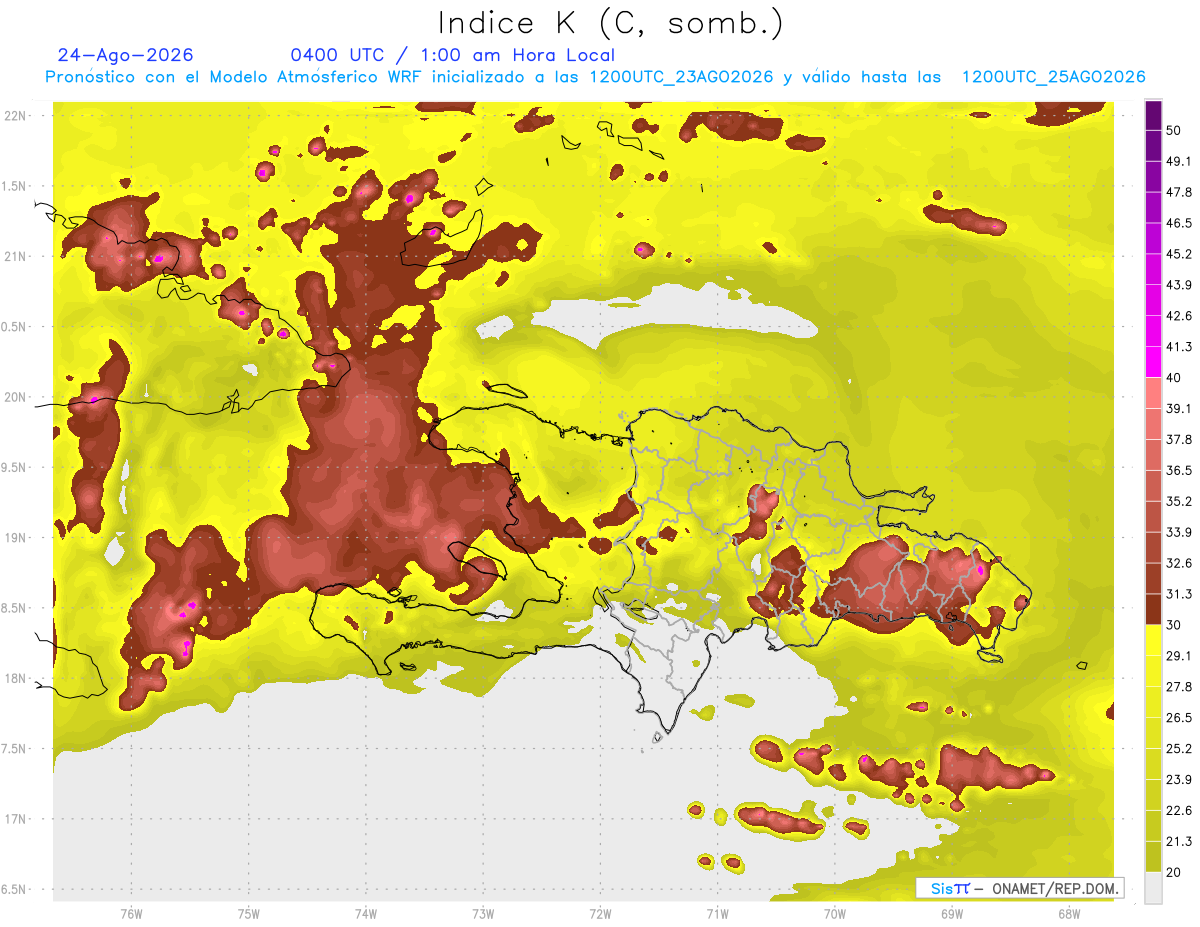The height and width of the screenshot is (927, 1200).
Task: Click colorbar label "22.6"
Action: [1178, 810]
